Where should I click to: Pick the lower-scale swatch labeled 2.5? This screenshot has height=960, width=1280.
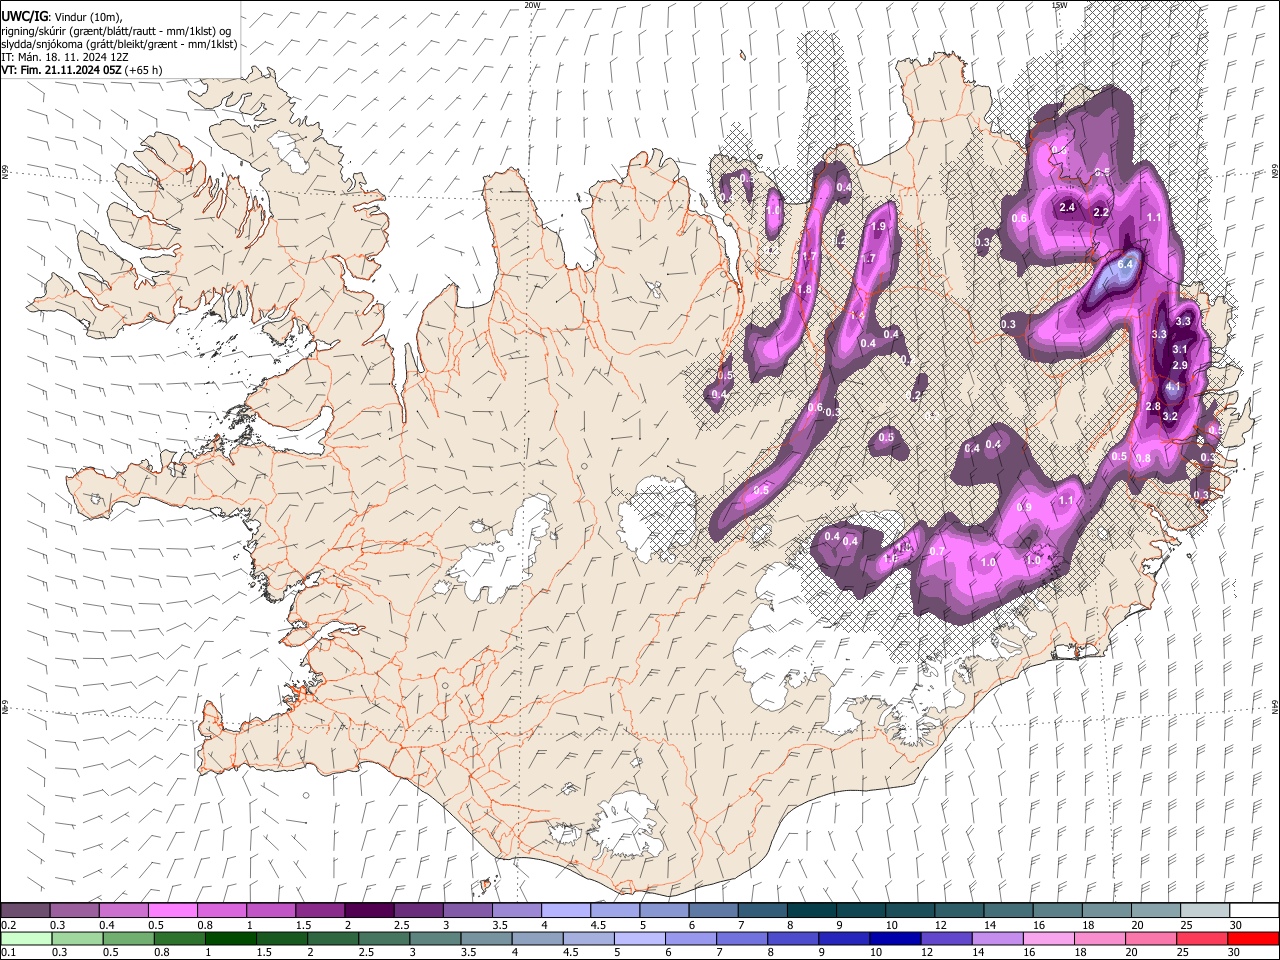click(383, 938)
